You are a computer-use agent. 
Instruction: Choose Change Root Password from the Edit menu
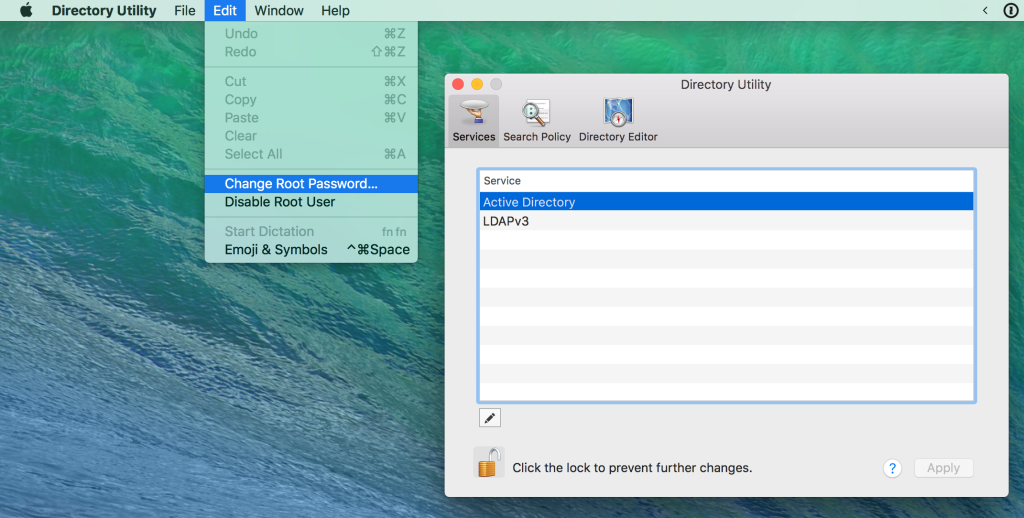[x=311, y=184]
